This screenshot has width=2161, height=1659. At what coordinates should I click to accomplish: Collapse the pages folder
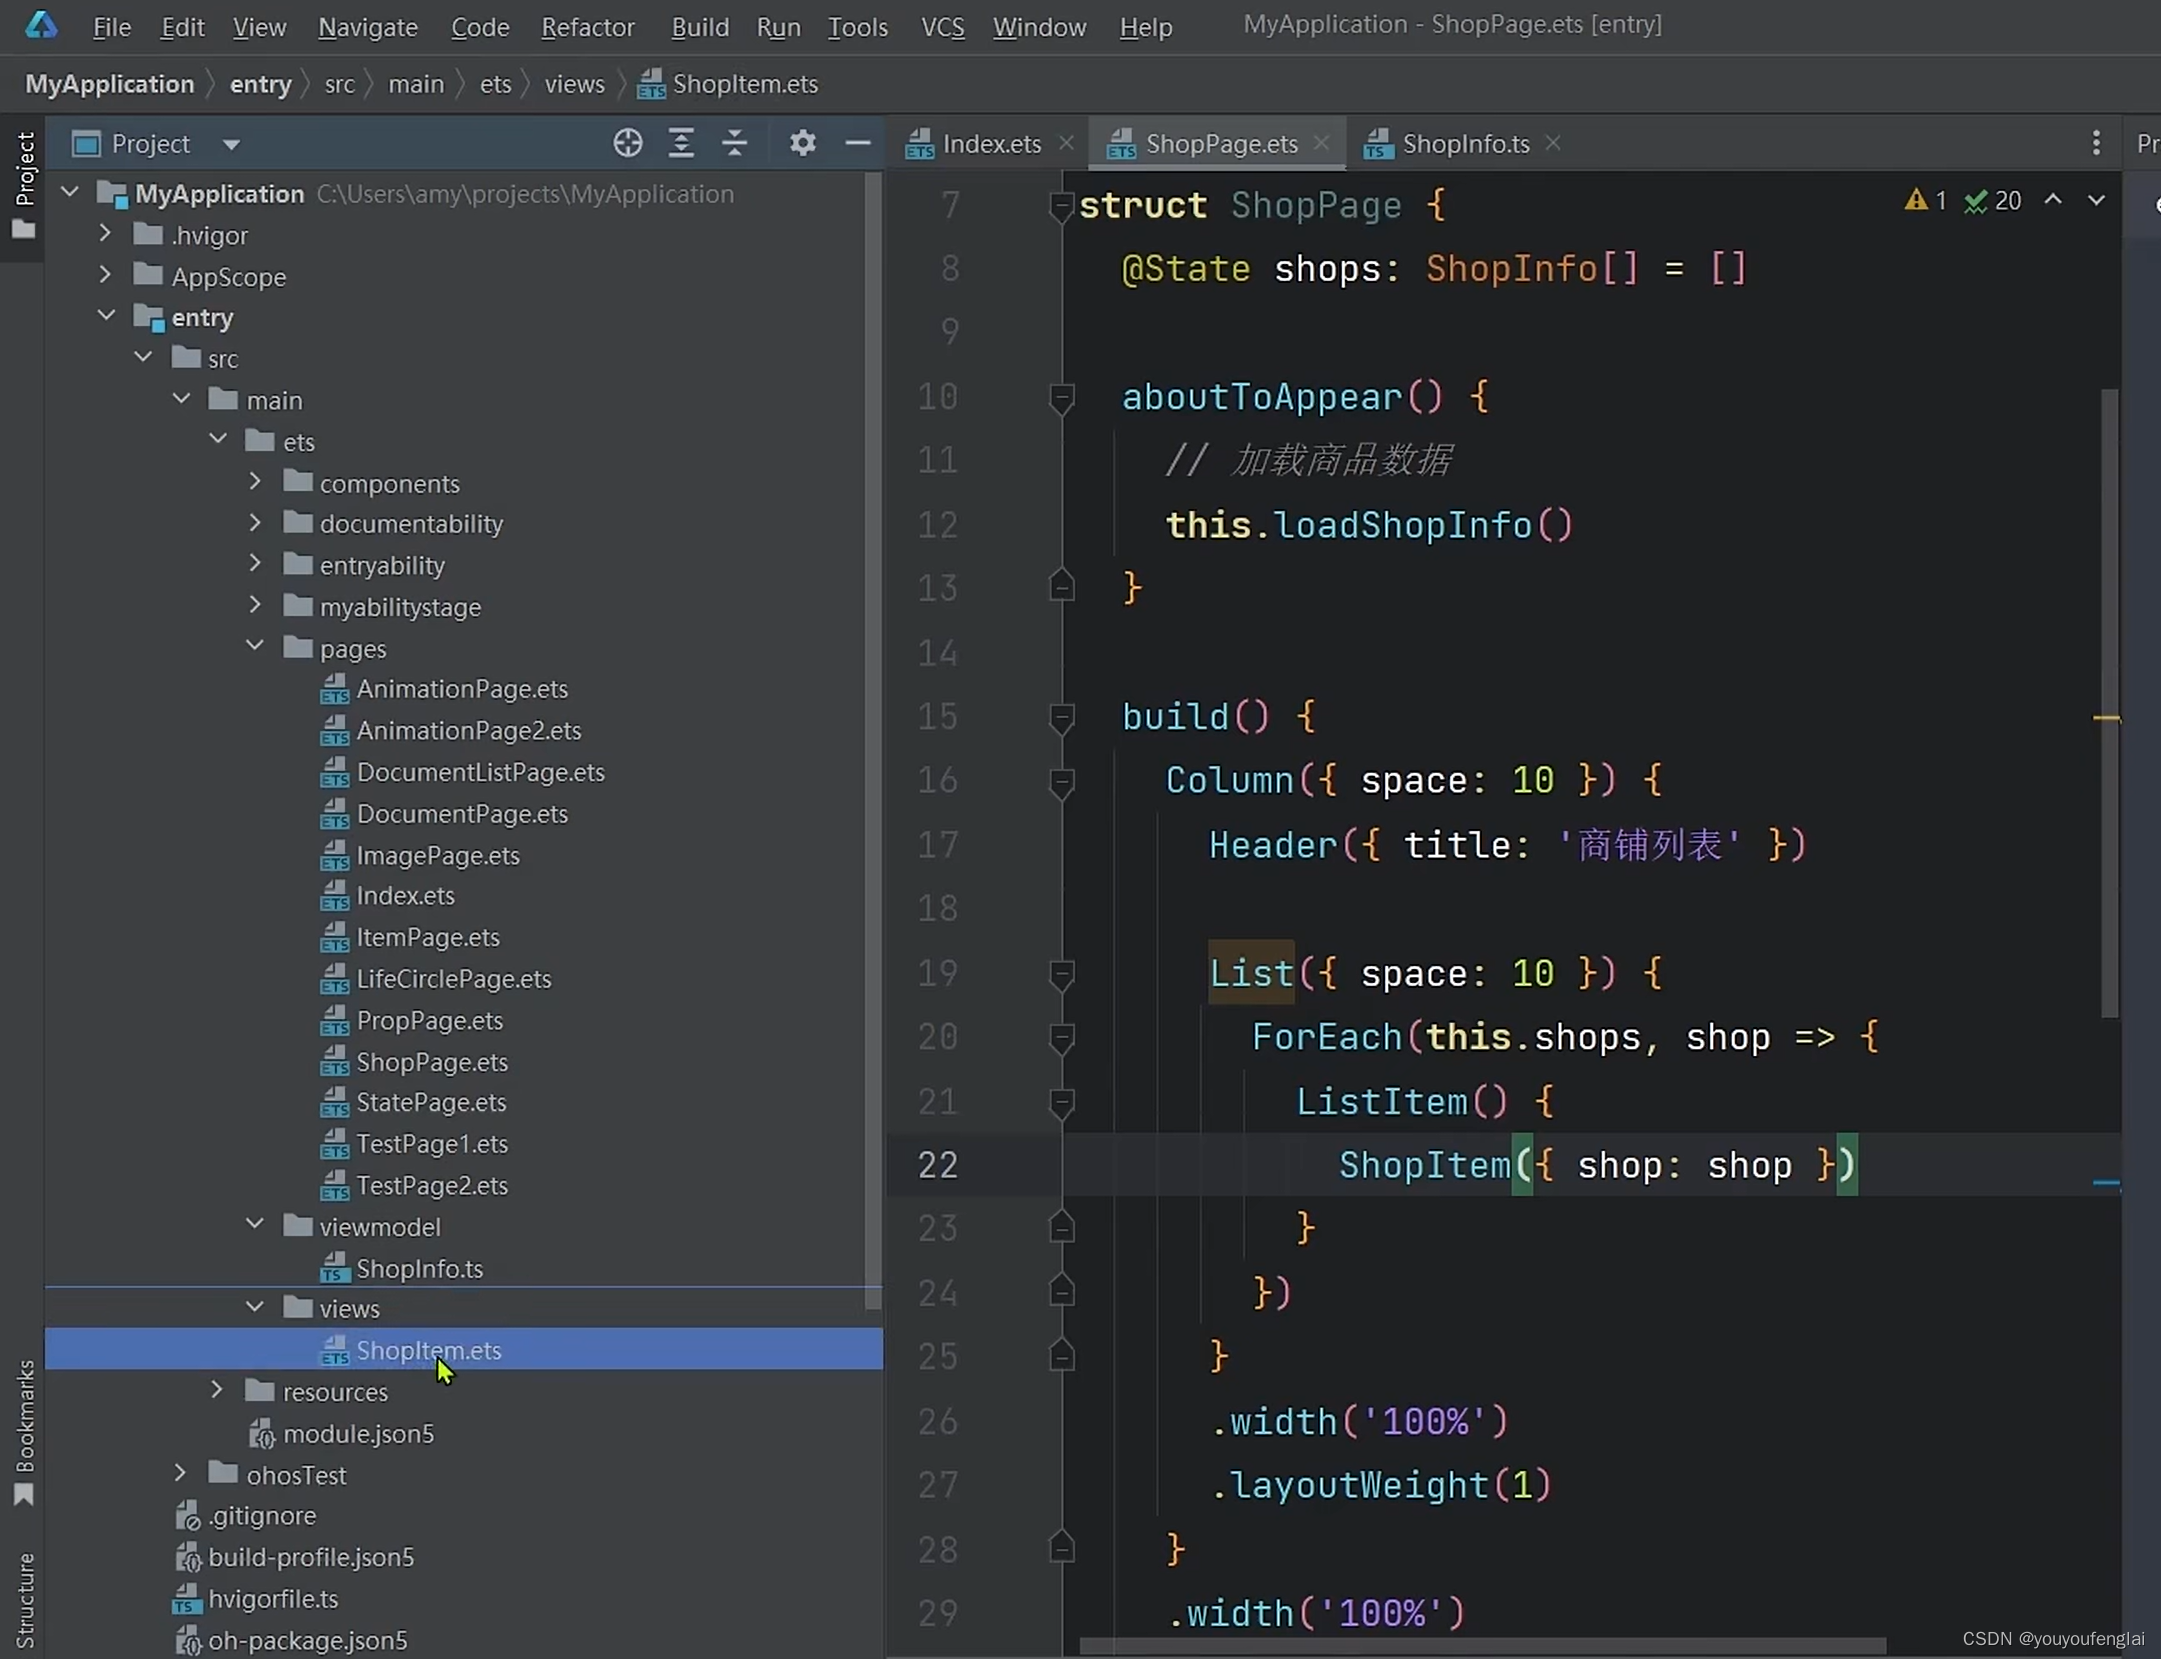[255, 647]
